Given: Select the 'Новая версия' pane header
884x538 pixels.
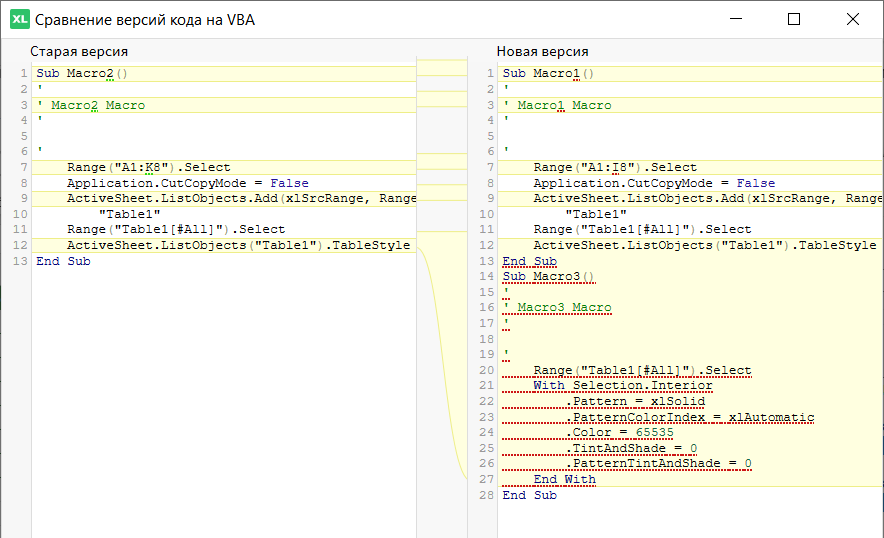Looking at the screenshot, I should pyautogui.click(x=543, y=51).
